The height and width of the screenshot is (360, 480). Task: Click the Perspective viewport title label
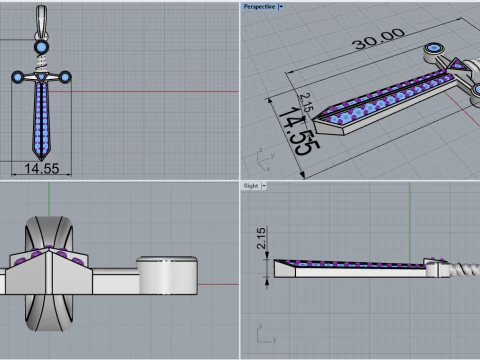pos(259,7)
